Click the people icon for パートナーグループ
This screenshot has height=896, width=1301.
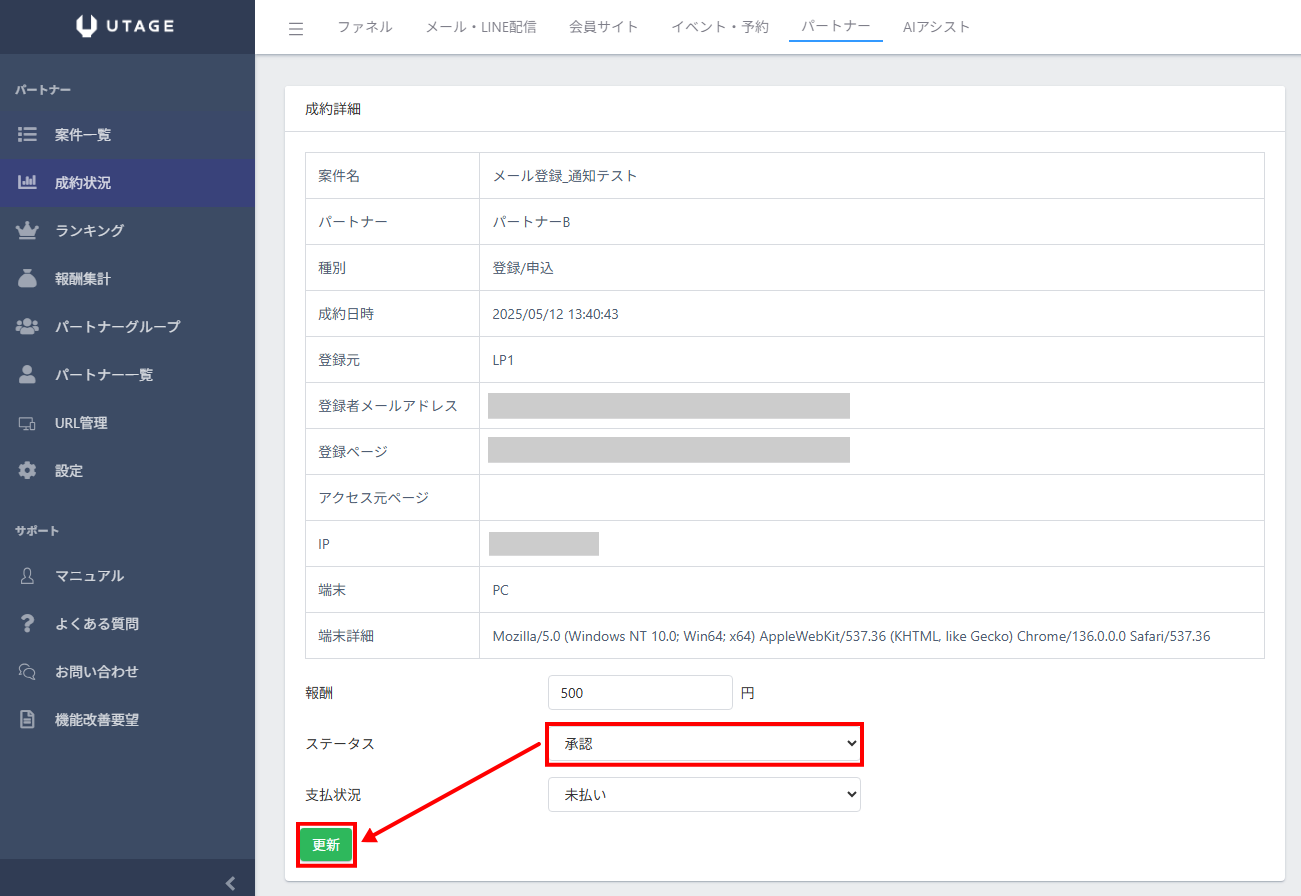click(28, 327)
